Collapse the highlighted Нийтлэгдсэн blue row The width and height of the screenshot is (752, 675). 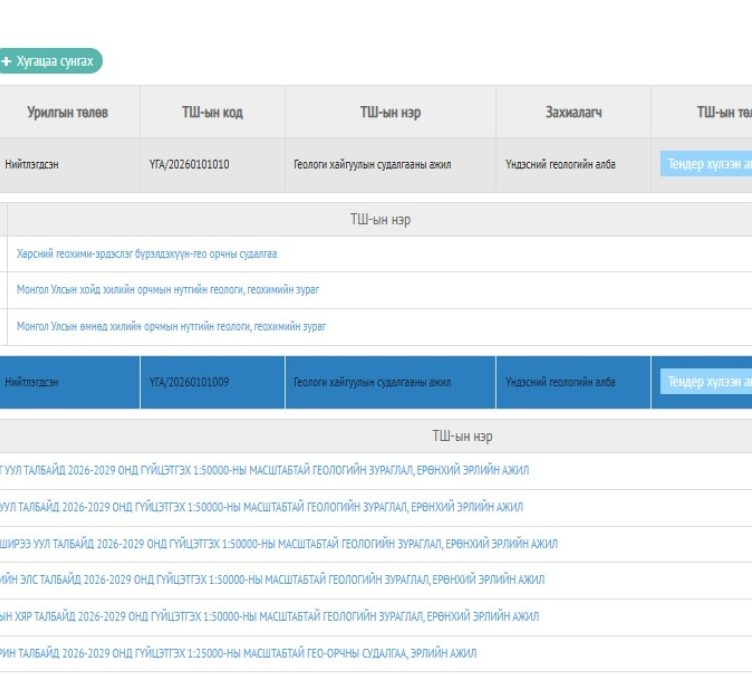[32, 382]
